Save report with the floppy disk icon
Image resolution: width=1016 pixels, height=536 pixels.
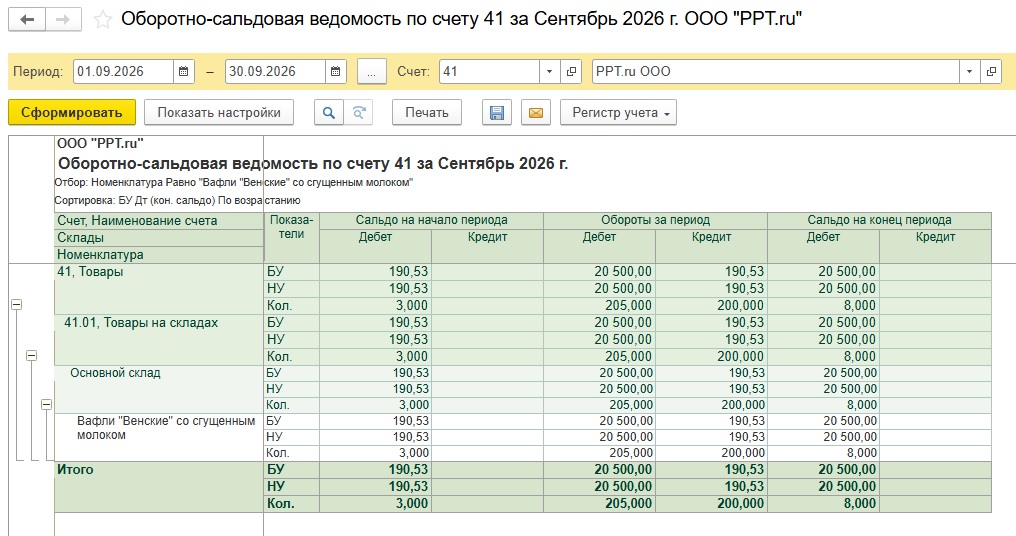click(497, 112)
